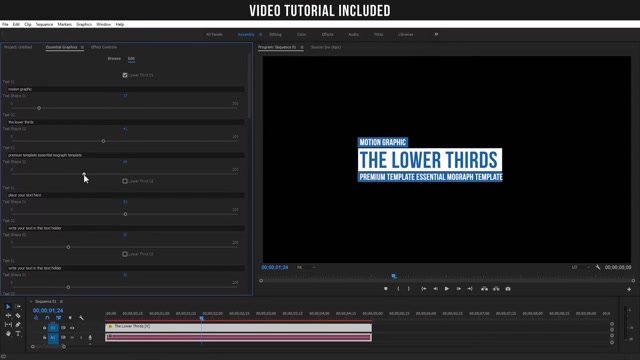640x360 pixels.
Task: Click 'motion graphic' text field
Action: [x=126, y=89]
